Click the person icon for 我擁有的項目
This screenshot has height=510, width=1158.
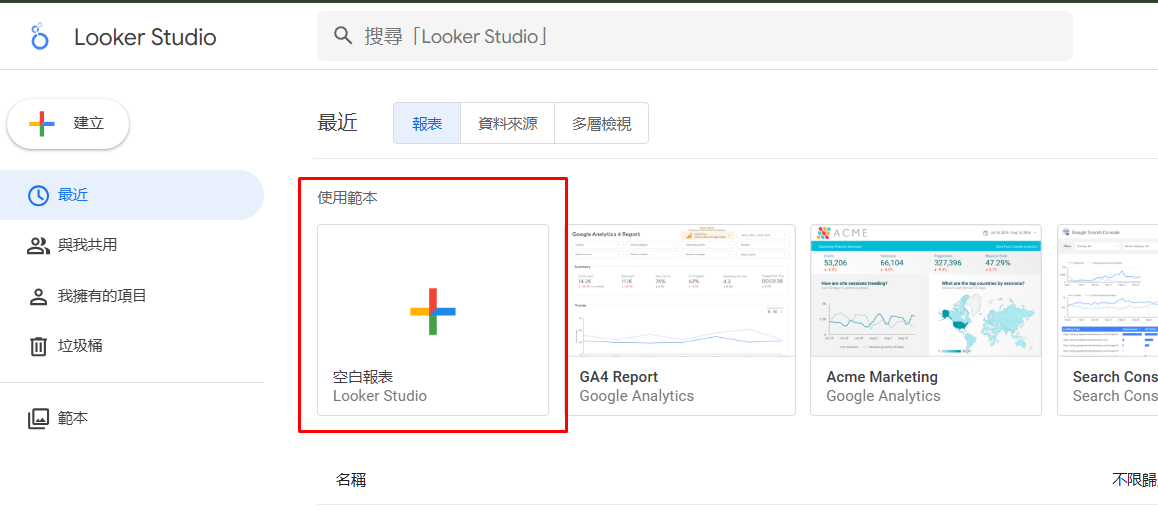pos(38,296)
